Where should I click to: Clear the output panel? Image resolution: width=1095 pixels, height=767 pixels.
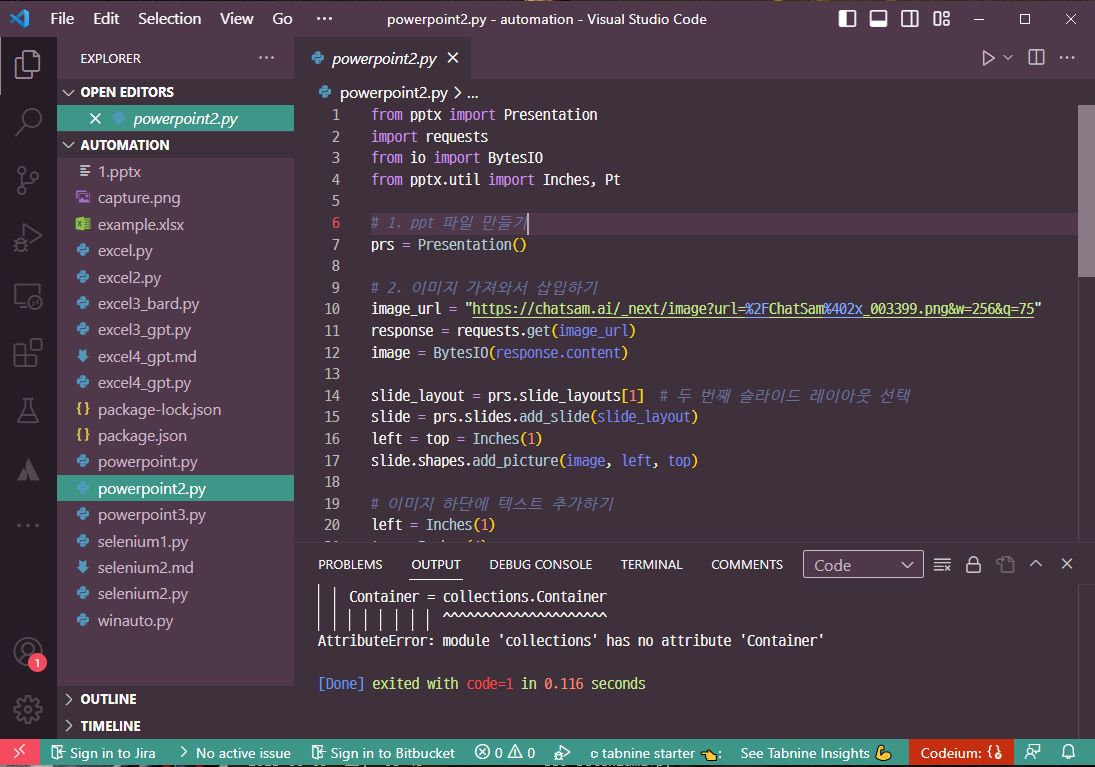click(942, 564)
